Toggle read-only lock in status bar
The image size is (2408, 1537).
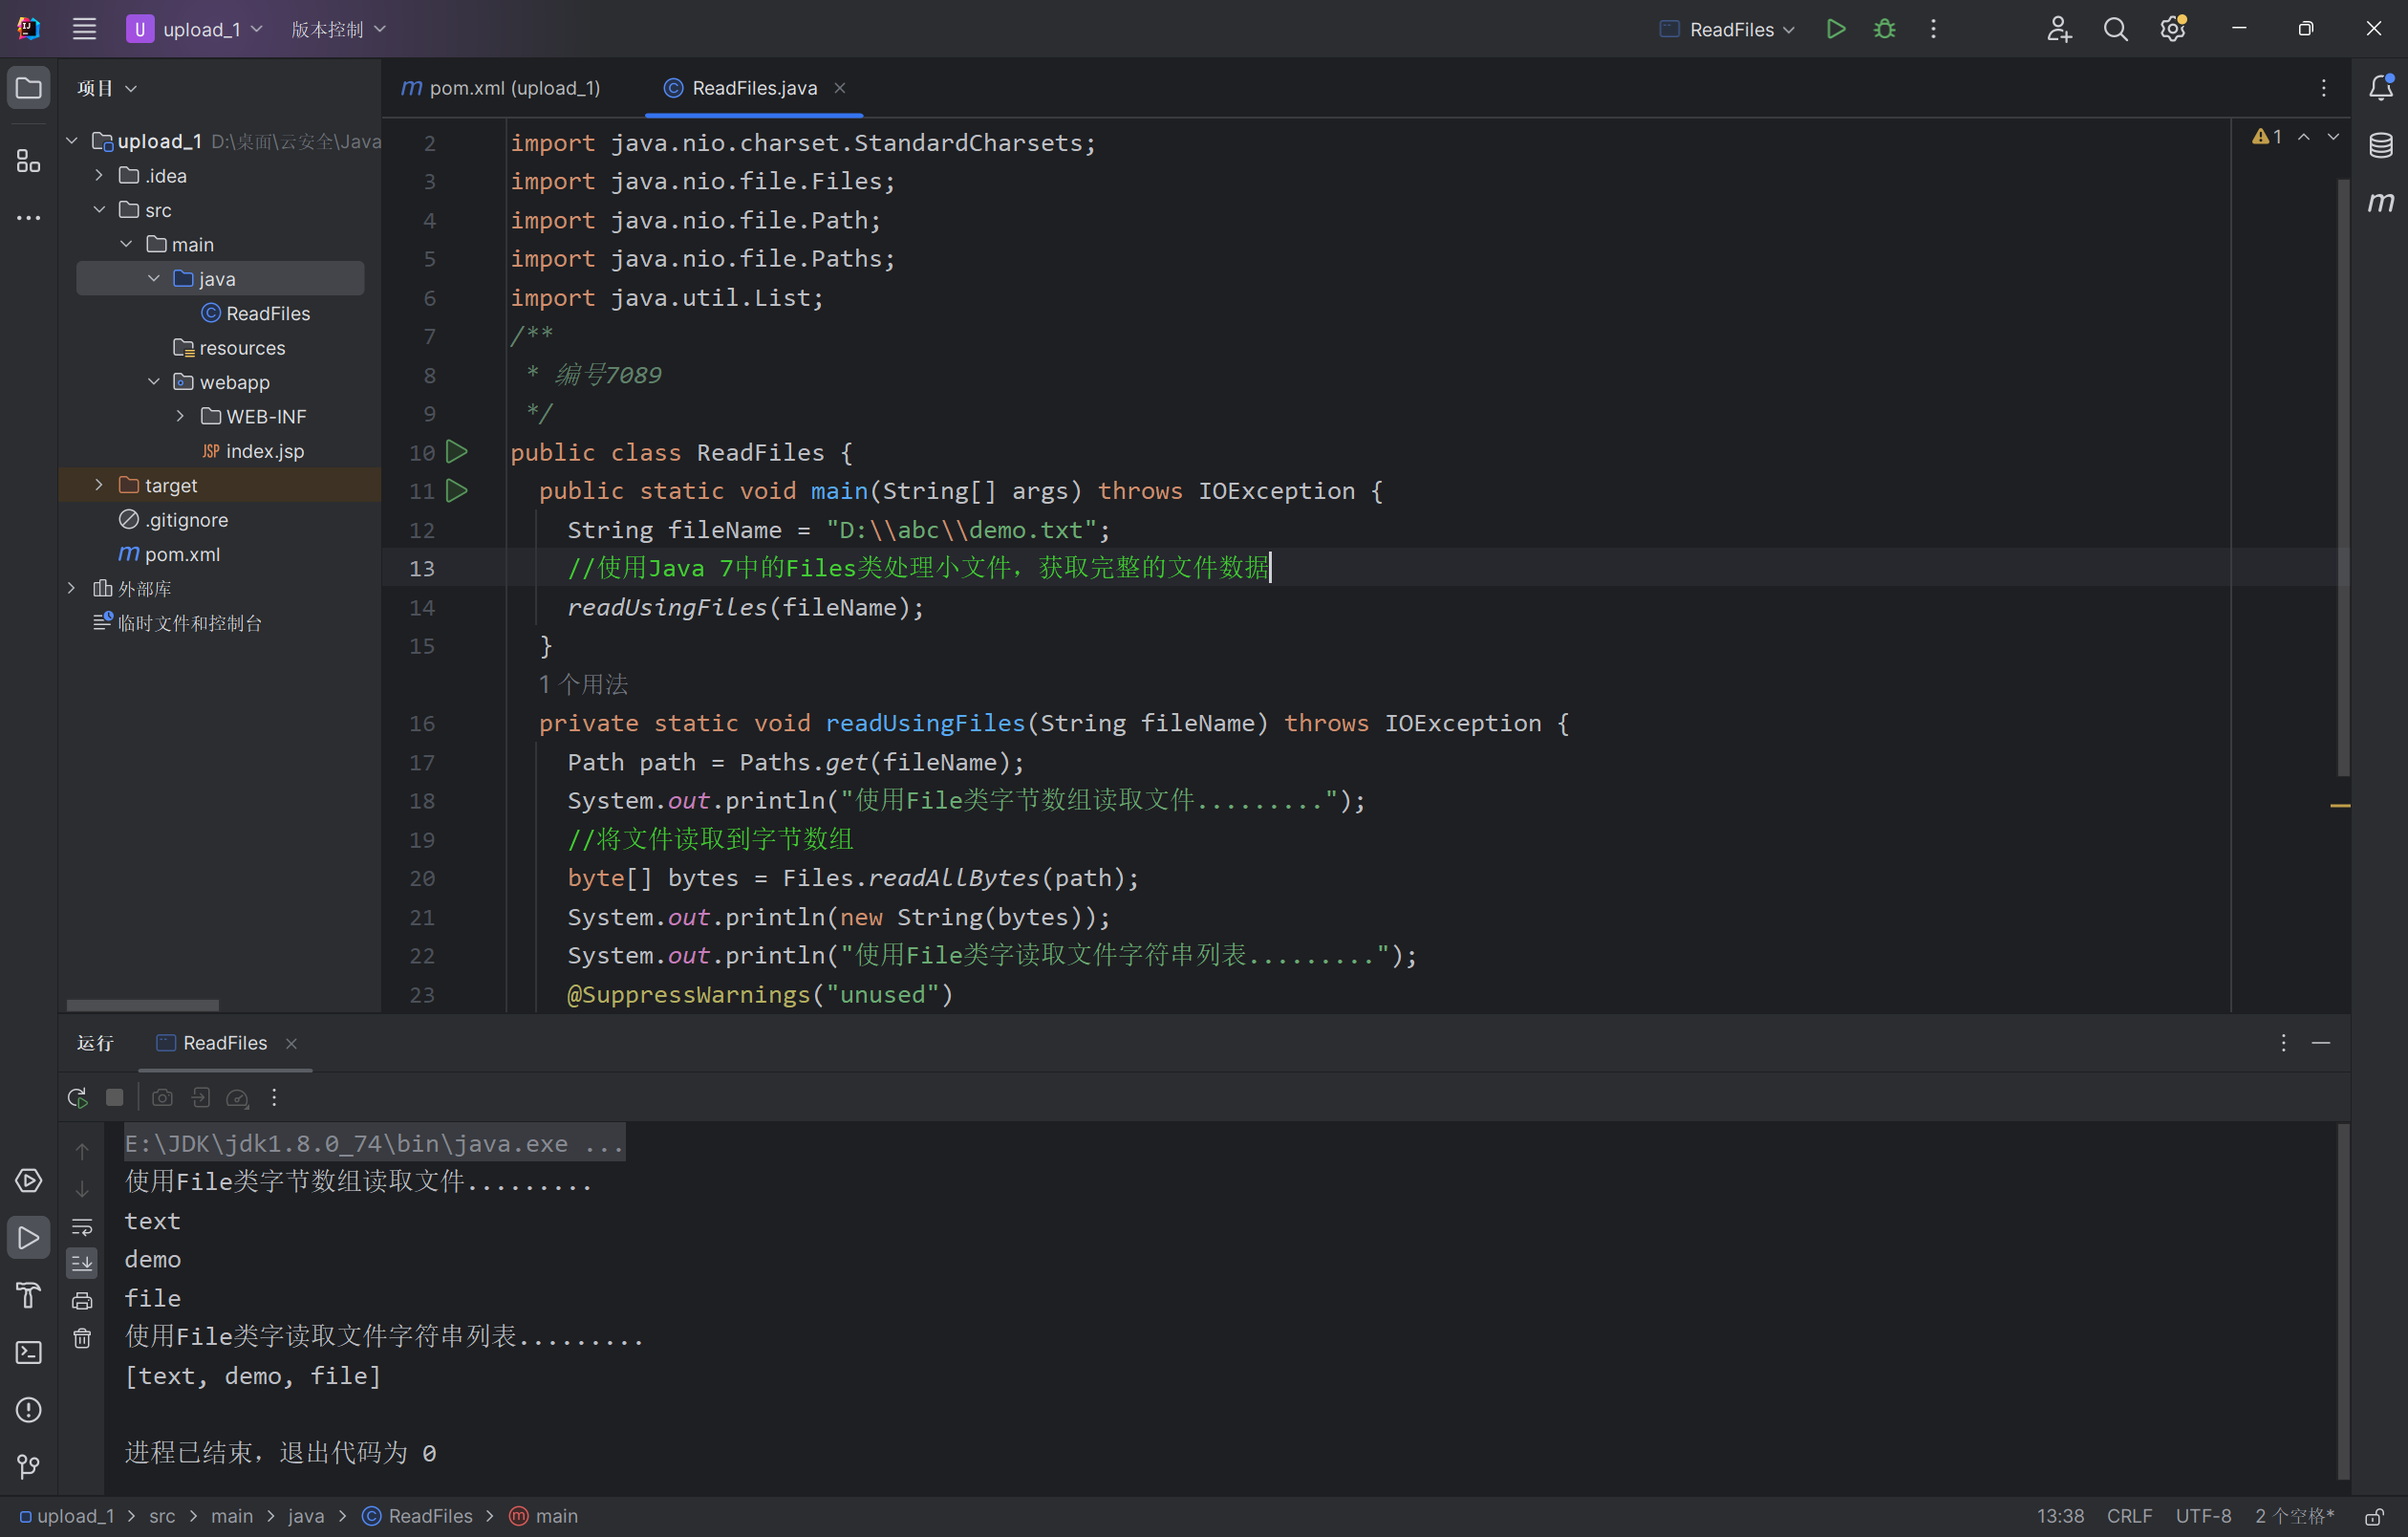(x=2374, y=1516)
